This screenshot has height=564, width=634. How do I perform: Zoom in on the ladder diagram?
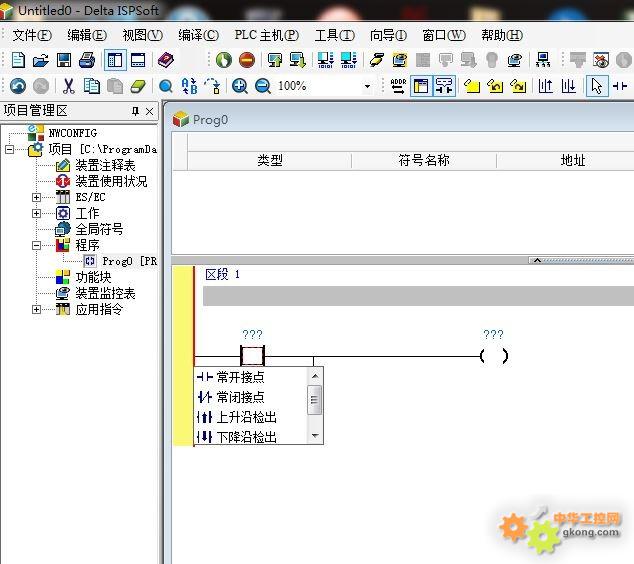pos(240,86)
